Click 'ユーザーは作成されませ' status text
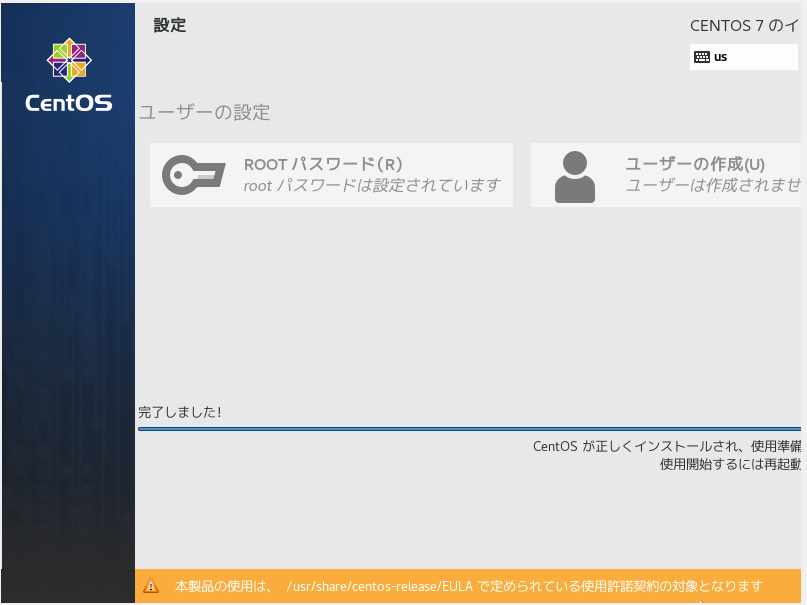 coord(713,185)
